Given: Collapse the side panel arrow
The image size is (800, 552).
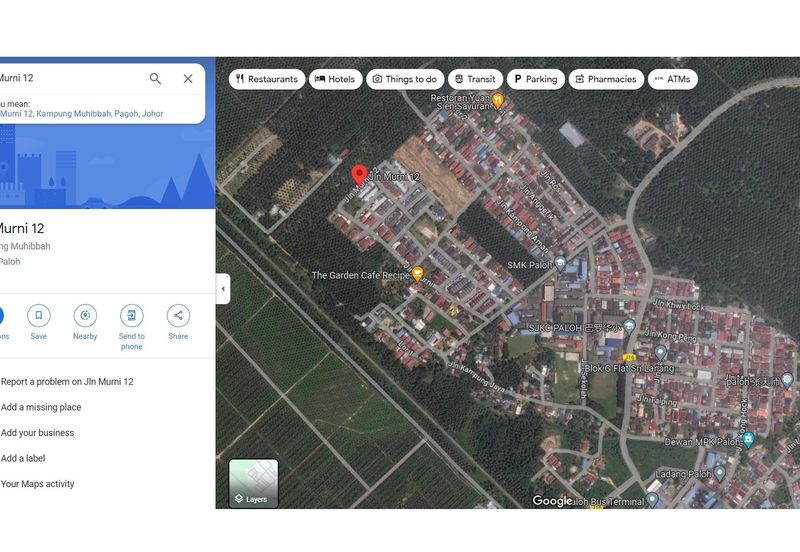Looking at the screenshot, I should tap(222, 289).
